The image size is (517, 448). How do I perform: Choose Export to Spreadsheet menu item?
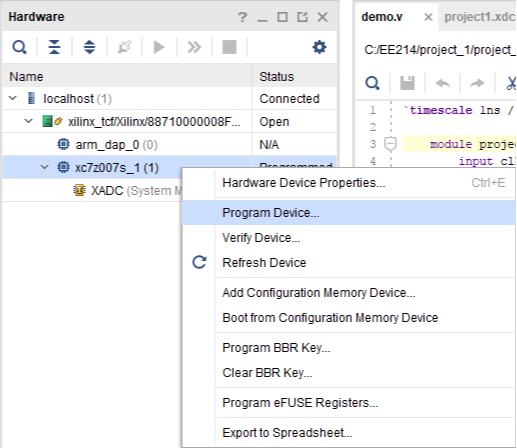(349, 433)
